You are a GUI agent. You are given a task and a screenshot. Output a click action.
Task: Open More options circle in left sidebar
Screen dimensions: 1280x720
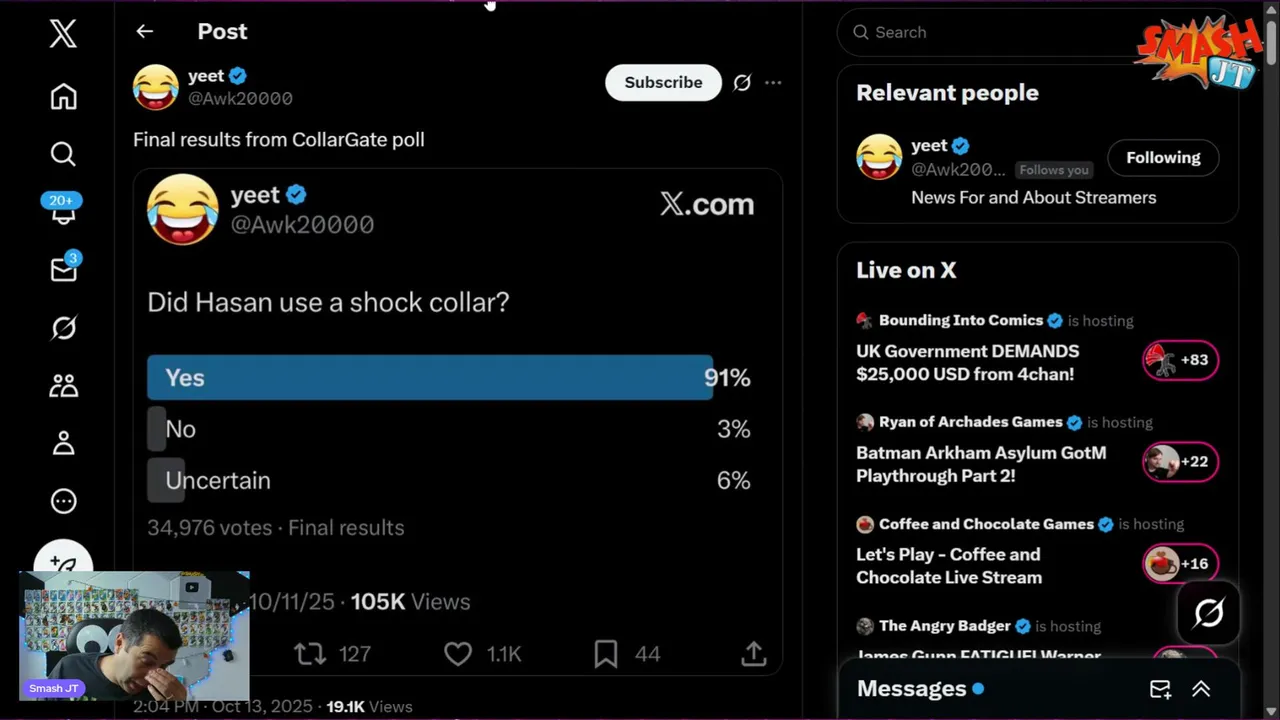(63, 501)
